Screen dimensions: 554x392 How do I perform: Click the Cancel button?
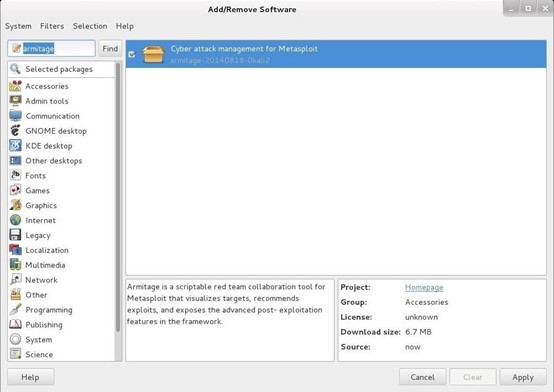(x=423, y=377)
